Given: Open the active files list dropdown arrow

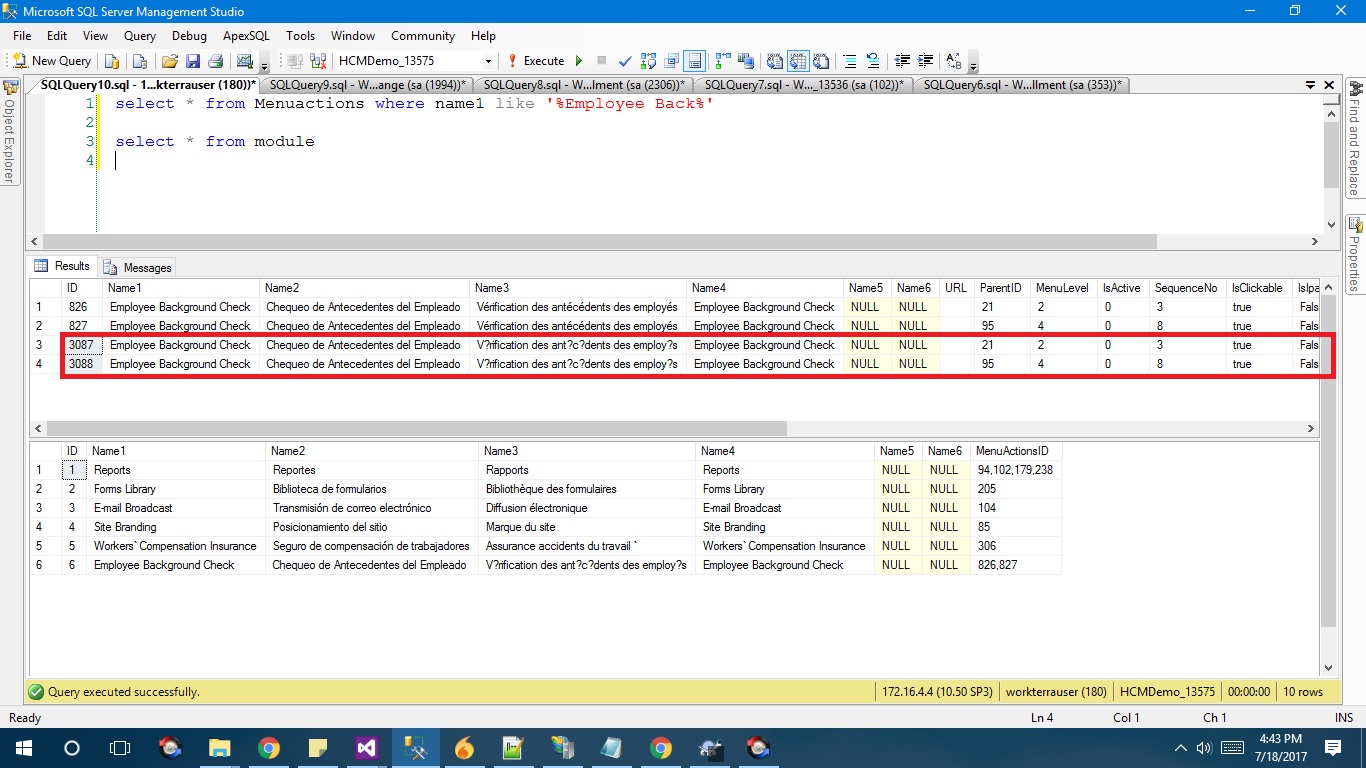Looking at the screenshot, I should [1311, 85].
